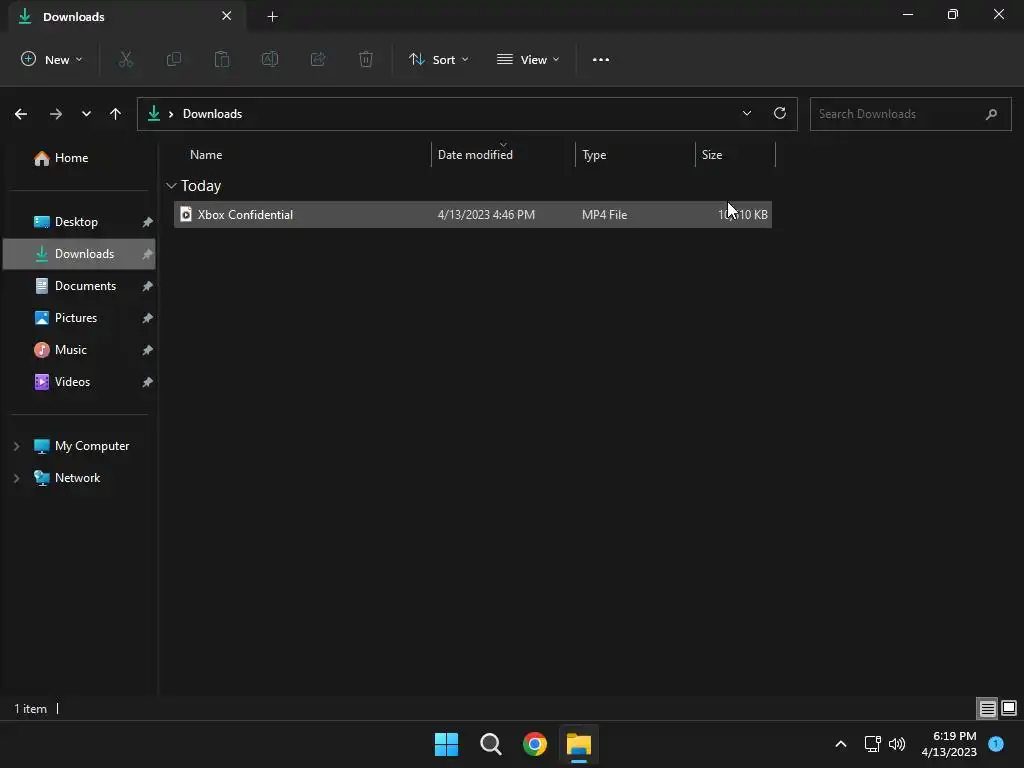Select Pictures in the sidebar
The height and width of the screenshot is (768, 1024).
pos(76,318)
